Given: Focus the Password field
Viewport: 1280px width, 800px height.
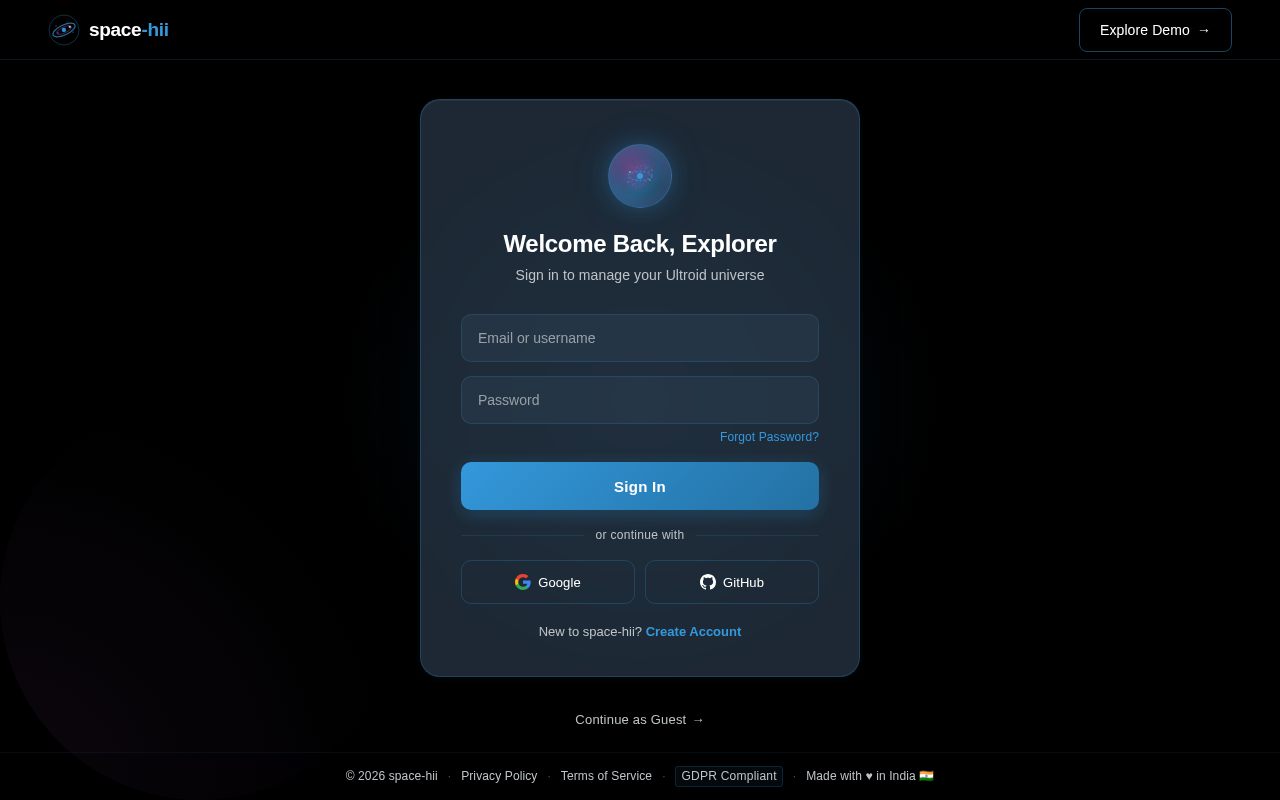Looking at the screenshot, I should (640, 400).
